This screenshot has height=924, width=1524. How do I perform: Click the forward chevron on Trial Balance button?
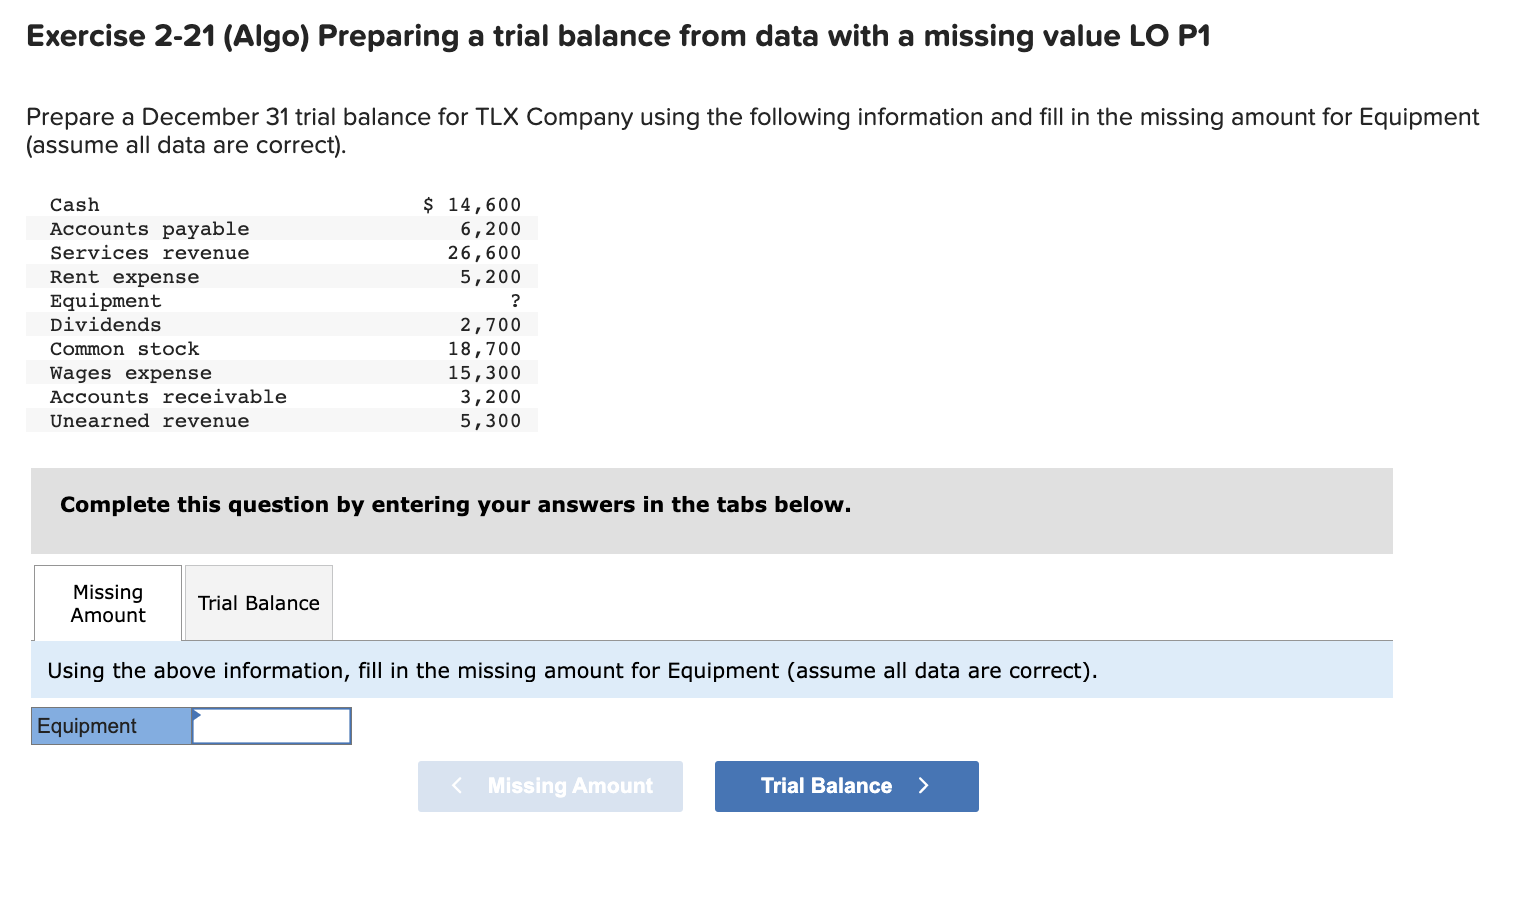click(x=922, y=786)
